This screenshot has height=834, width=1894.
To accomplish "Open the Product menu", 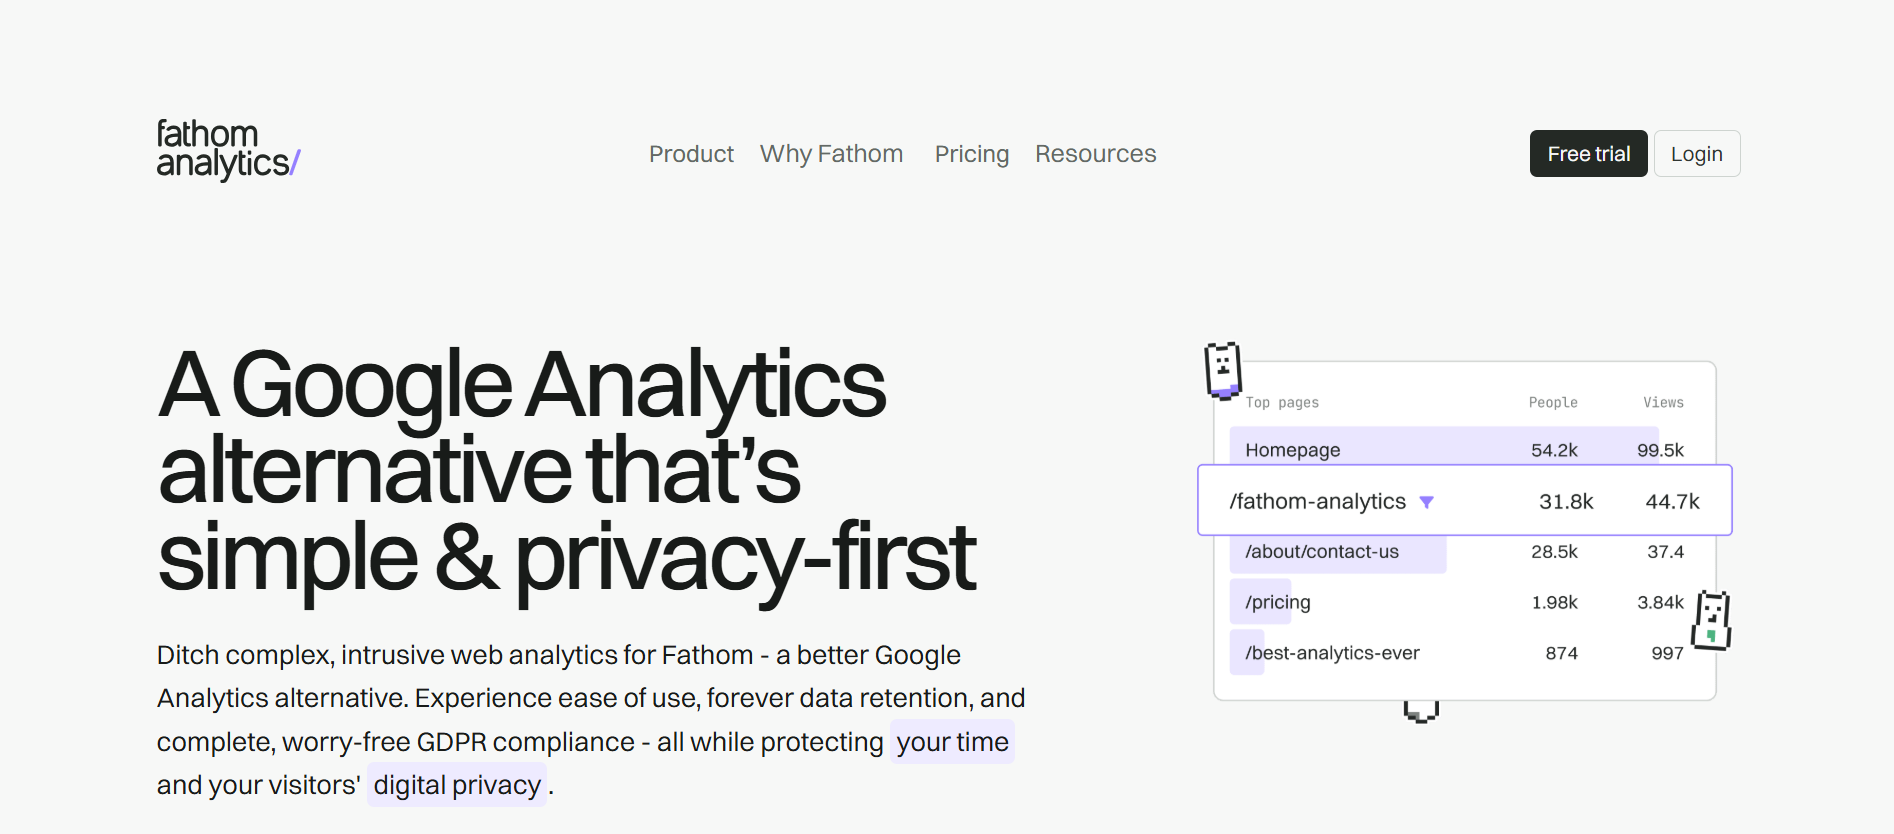I will point(691,154).
